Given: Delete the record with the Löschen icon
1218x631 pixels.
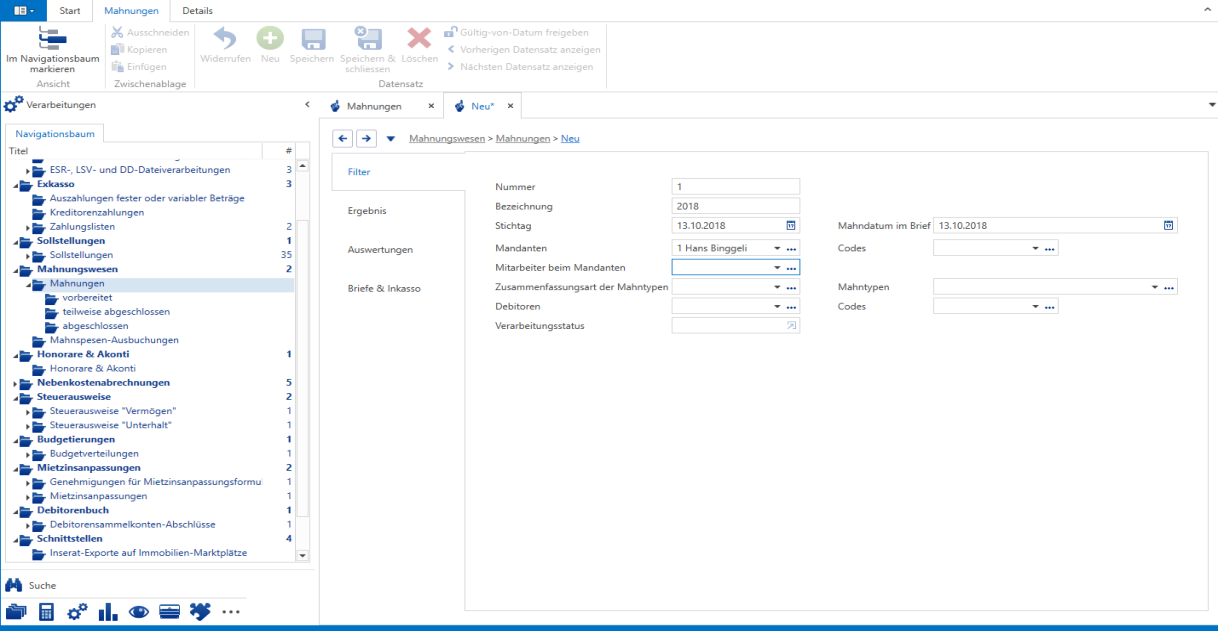Looking at the screenshot, I should pos(419,39).
